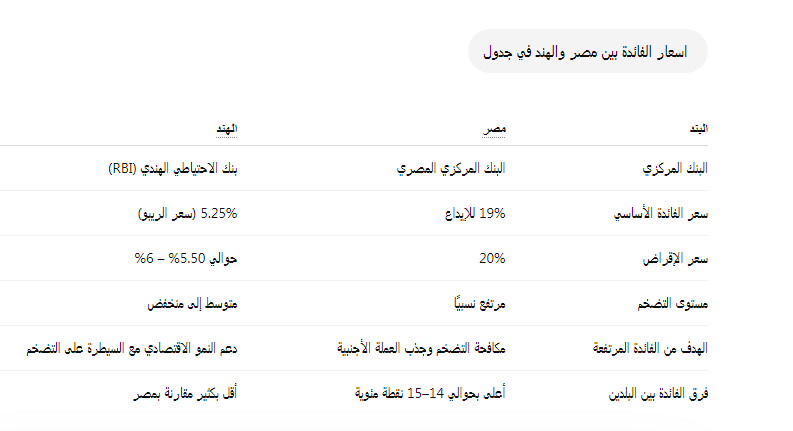Screen dimensions: 793x431
Task: Select the فرق الفائدة بين البلدين label
Action: click(658, 393)
